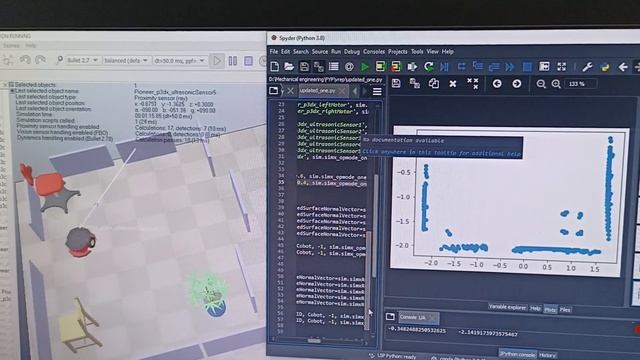Browse editor tabs folder icon
This screenshot has width=640, height=360.
(273, 90)
